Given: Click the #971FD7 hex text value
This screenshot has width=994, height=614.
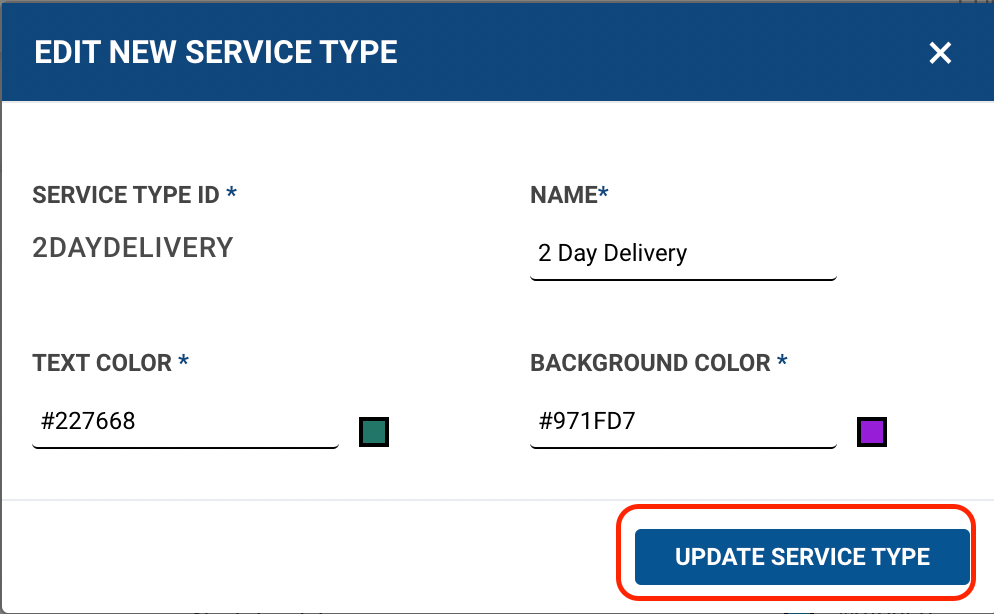Looking at the screenshot, I should 587,423.
